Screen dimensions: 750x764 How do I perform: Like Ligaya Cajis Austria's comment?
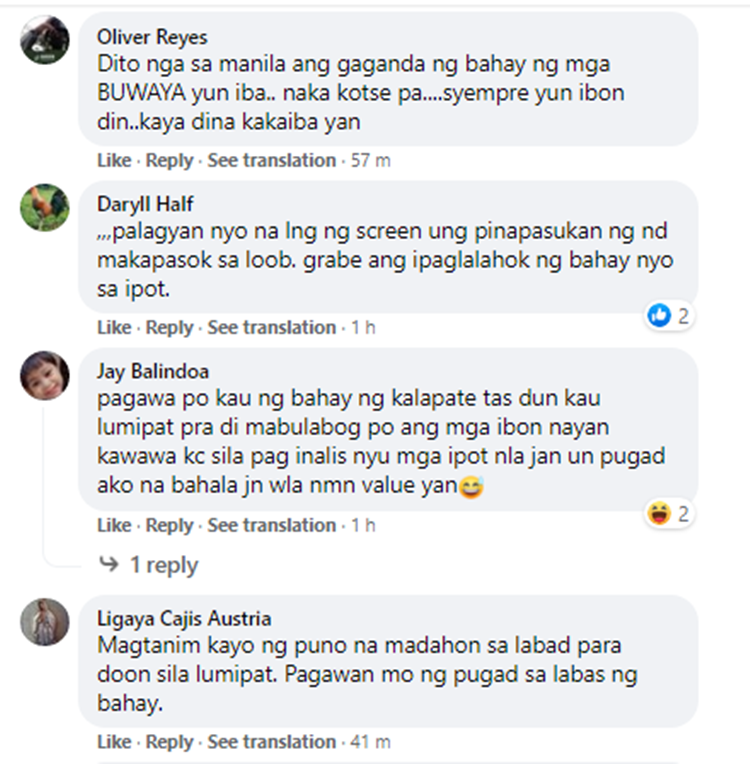pos(114,742)
